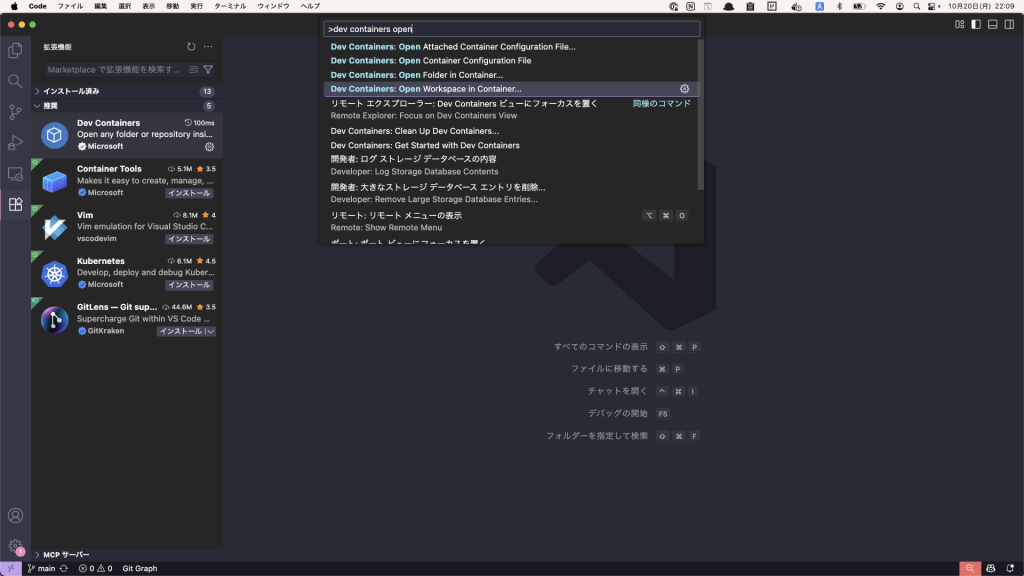Install the Vim extension
1024x576 pixels.
[189, 239]
